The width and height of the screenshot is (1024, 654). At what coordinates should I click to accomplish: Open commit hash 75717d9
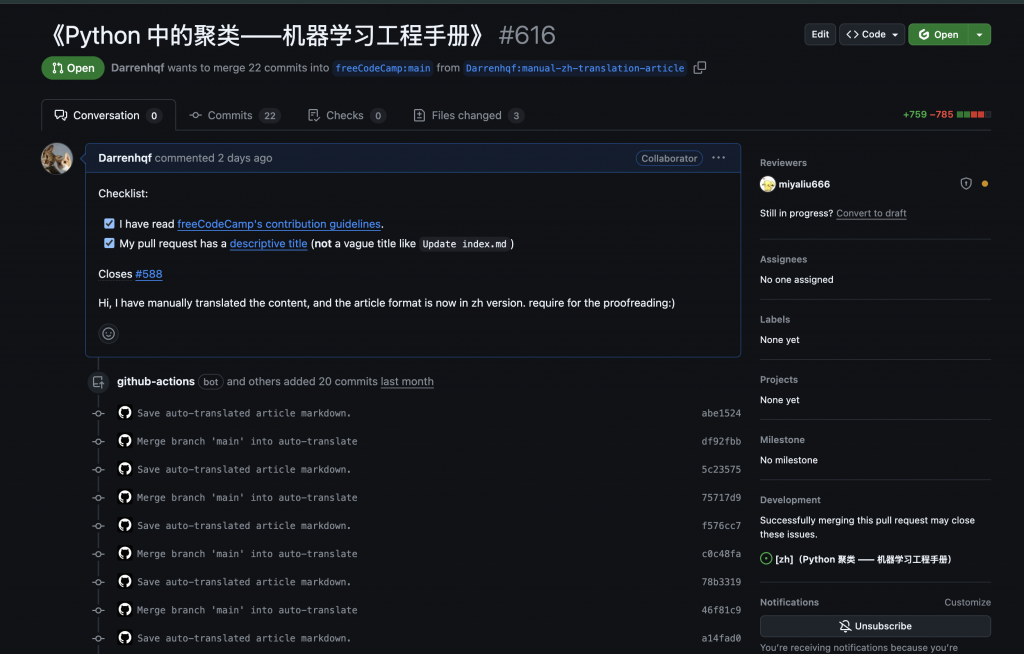[x=721, y=497]
